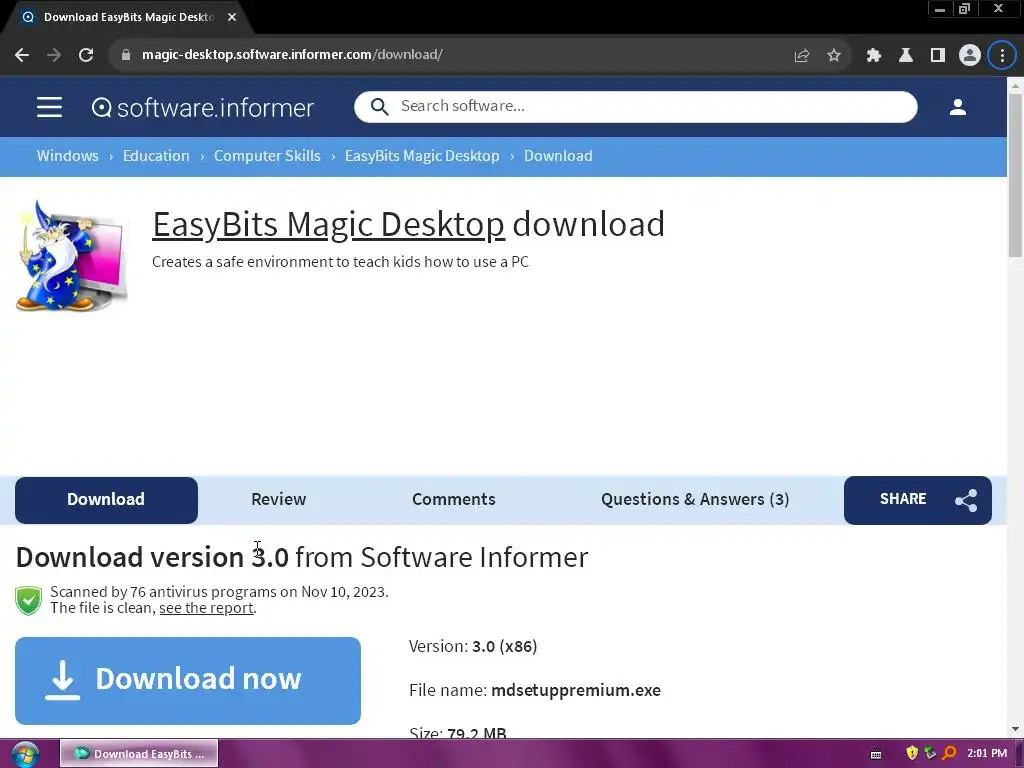
Task: Click the 2:01 PM system clock
Action: coord(987,754)
